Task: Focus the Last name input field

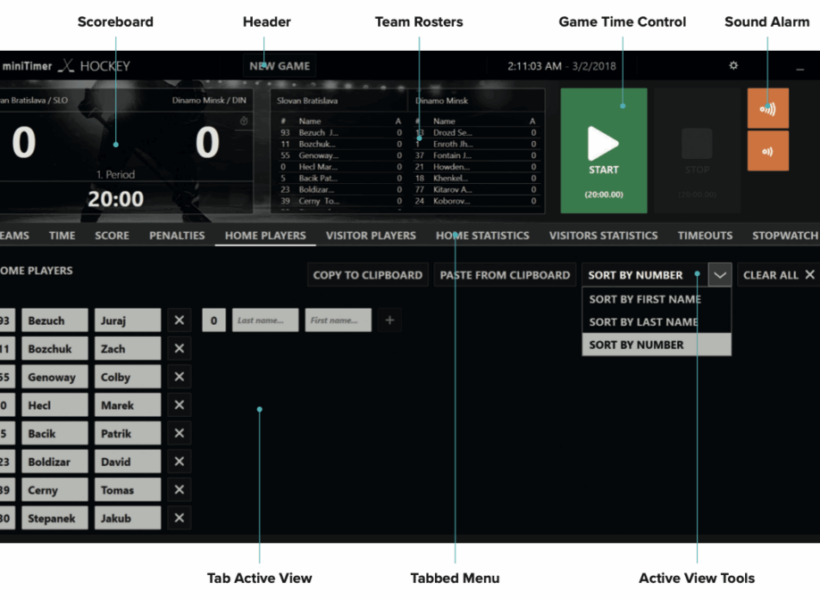Action: tap(265, 320)
